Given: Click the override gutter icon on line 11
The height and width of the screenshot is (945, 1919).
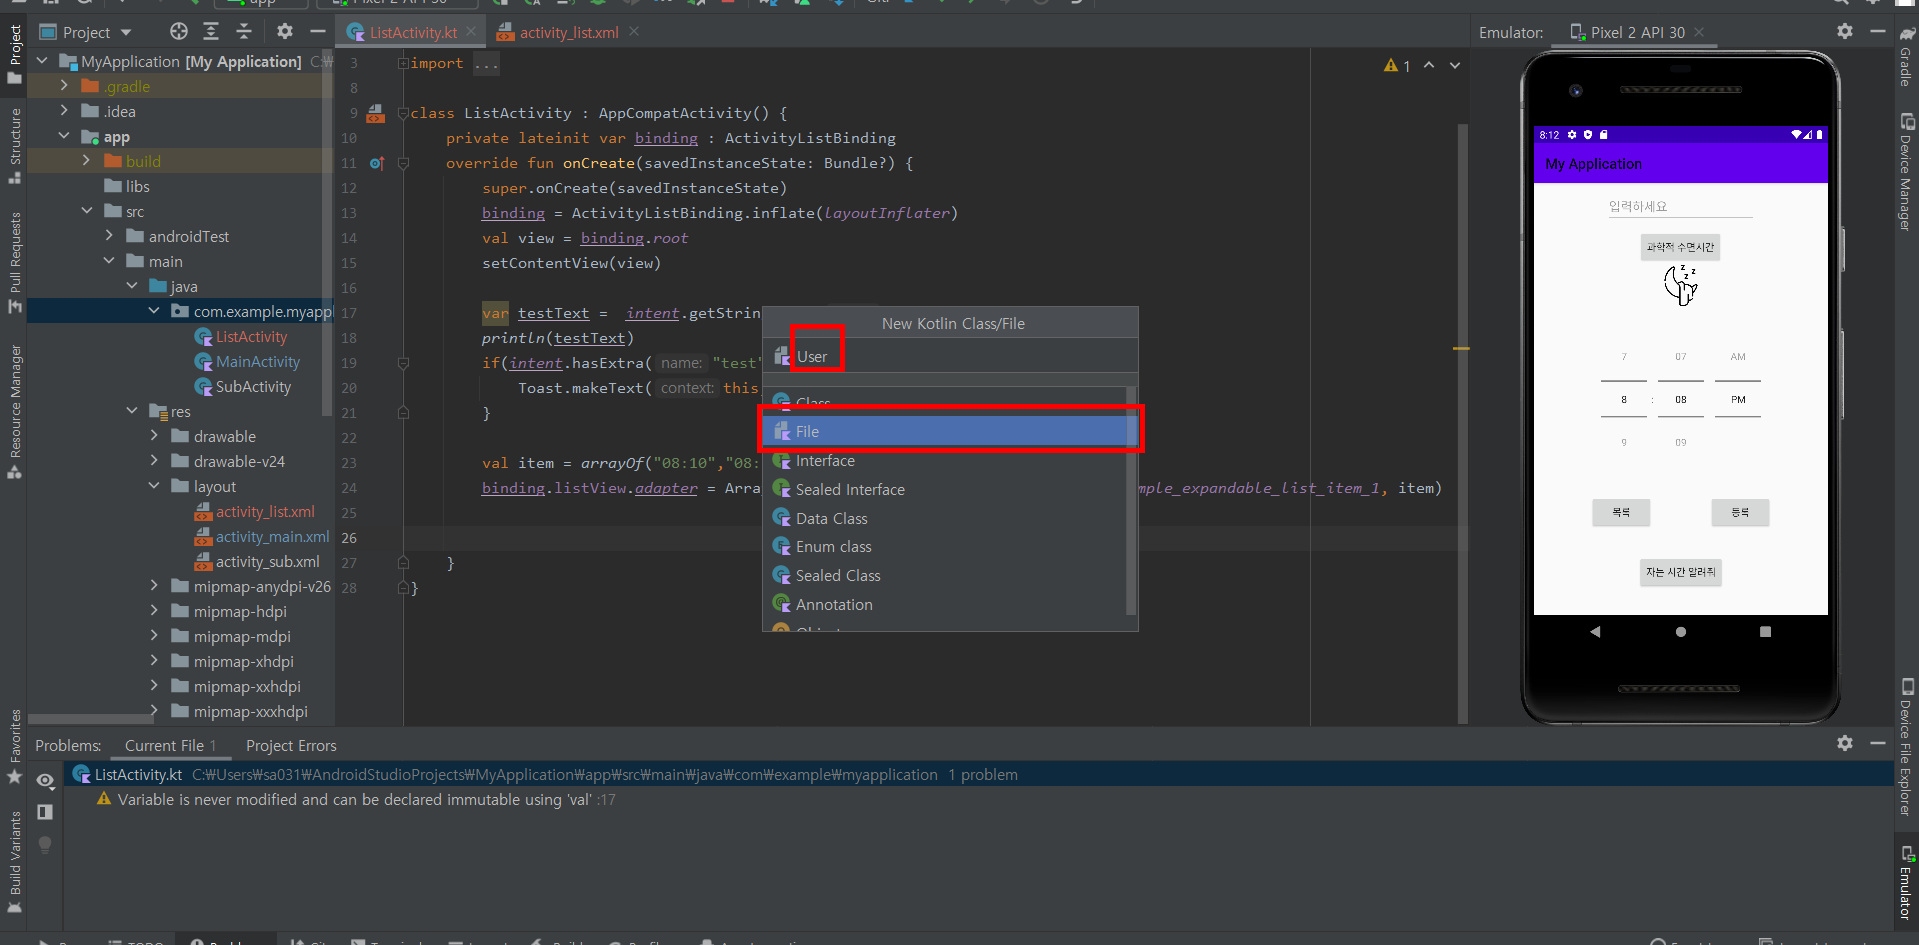Looking at the screenshot, I should point(376,163).
